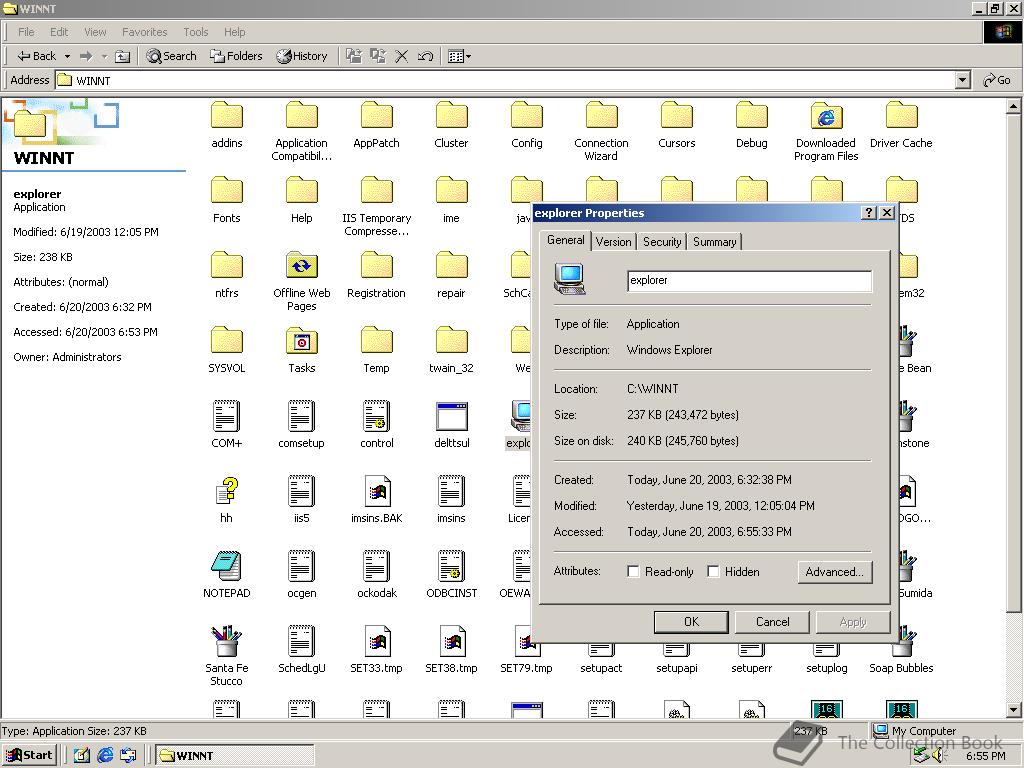Viewport: 1024px width, 768px height.
Task: Click the Move To toolbar icon
Action: pos(353,56)
